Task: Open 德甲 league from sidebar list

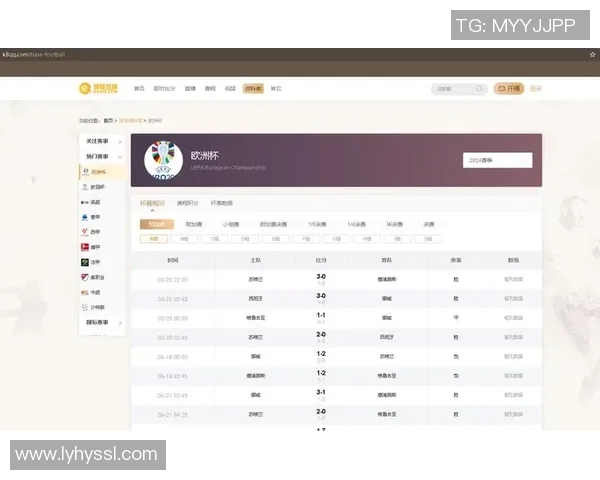Action: [x=95, y=247]
